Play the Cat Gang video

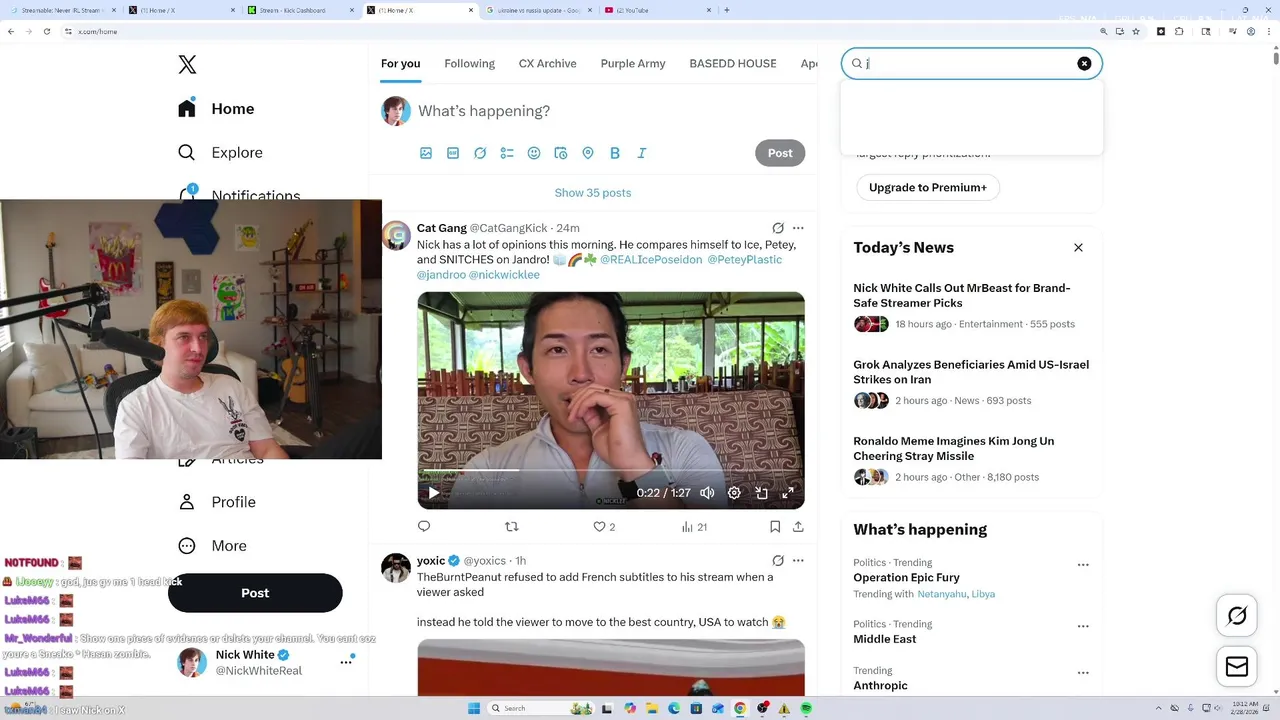pyautogui.click(x=433, y=493)
